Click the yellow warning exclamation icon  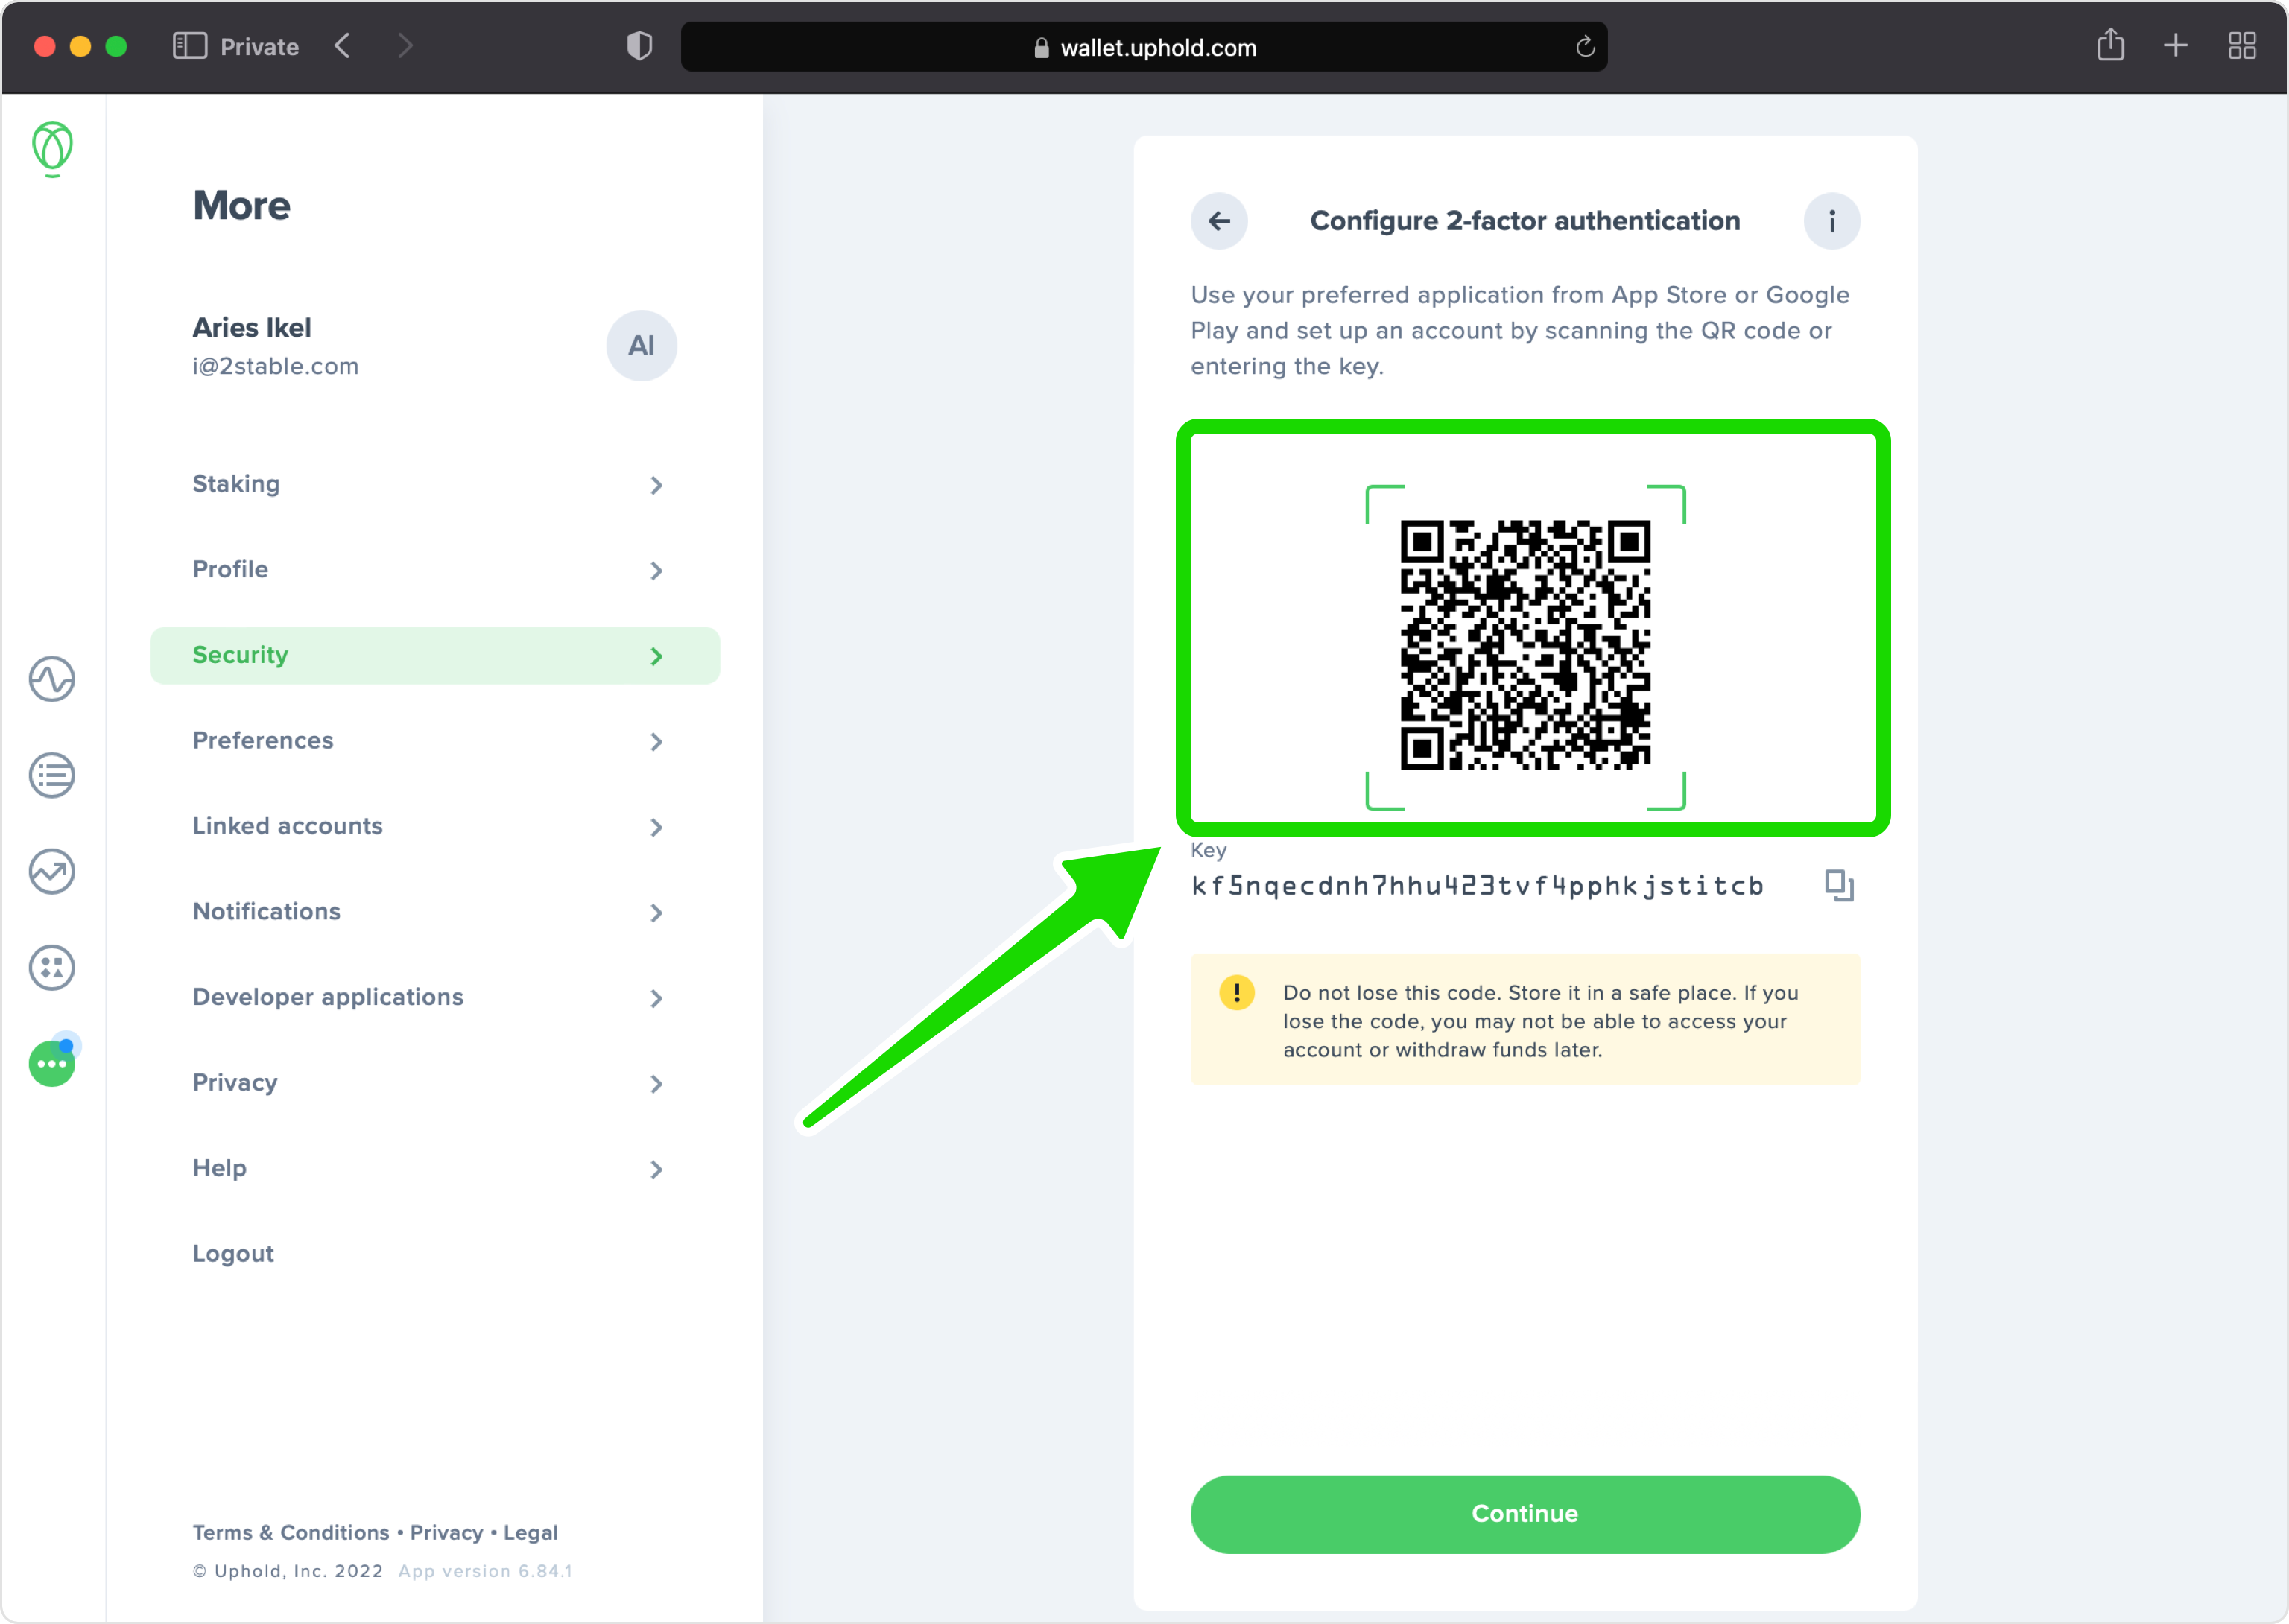1237,993
